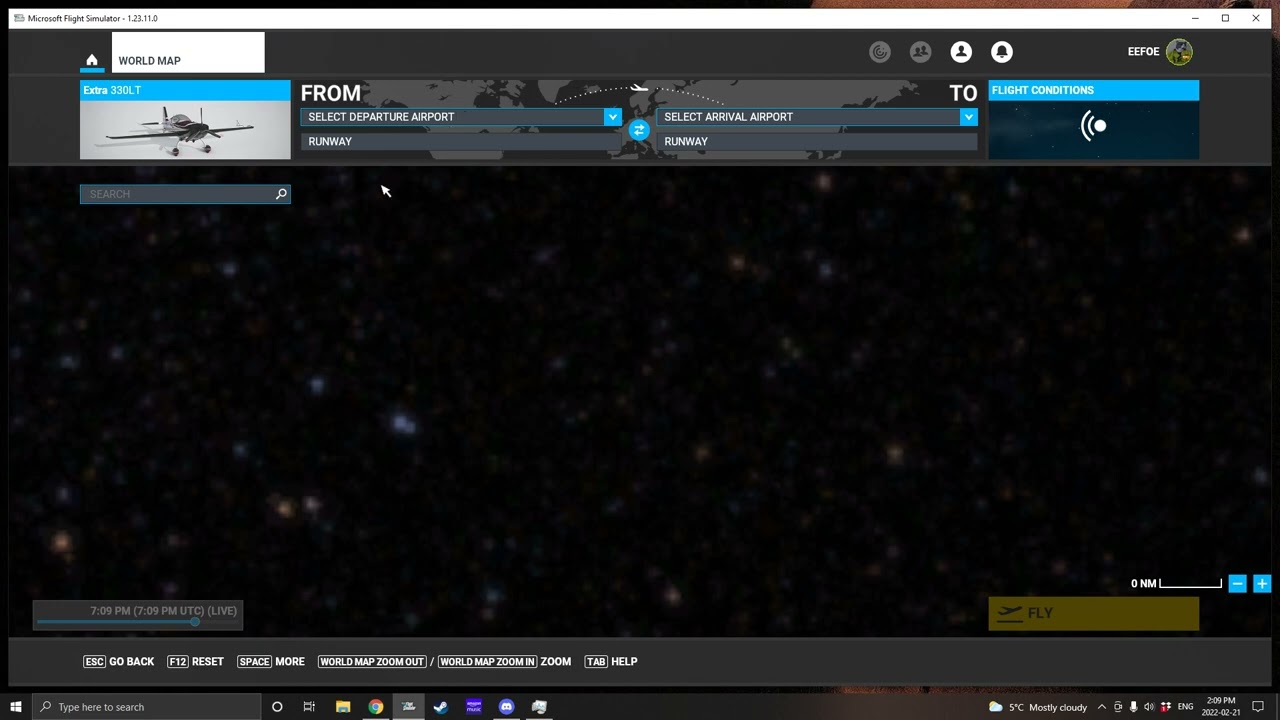The height and width of the screenshot is (720, 1280).
Task: Open Steam from taskbar
Action: coord(441,707)
